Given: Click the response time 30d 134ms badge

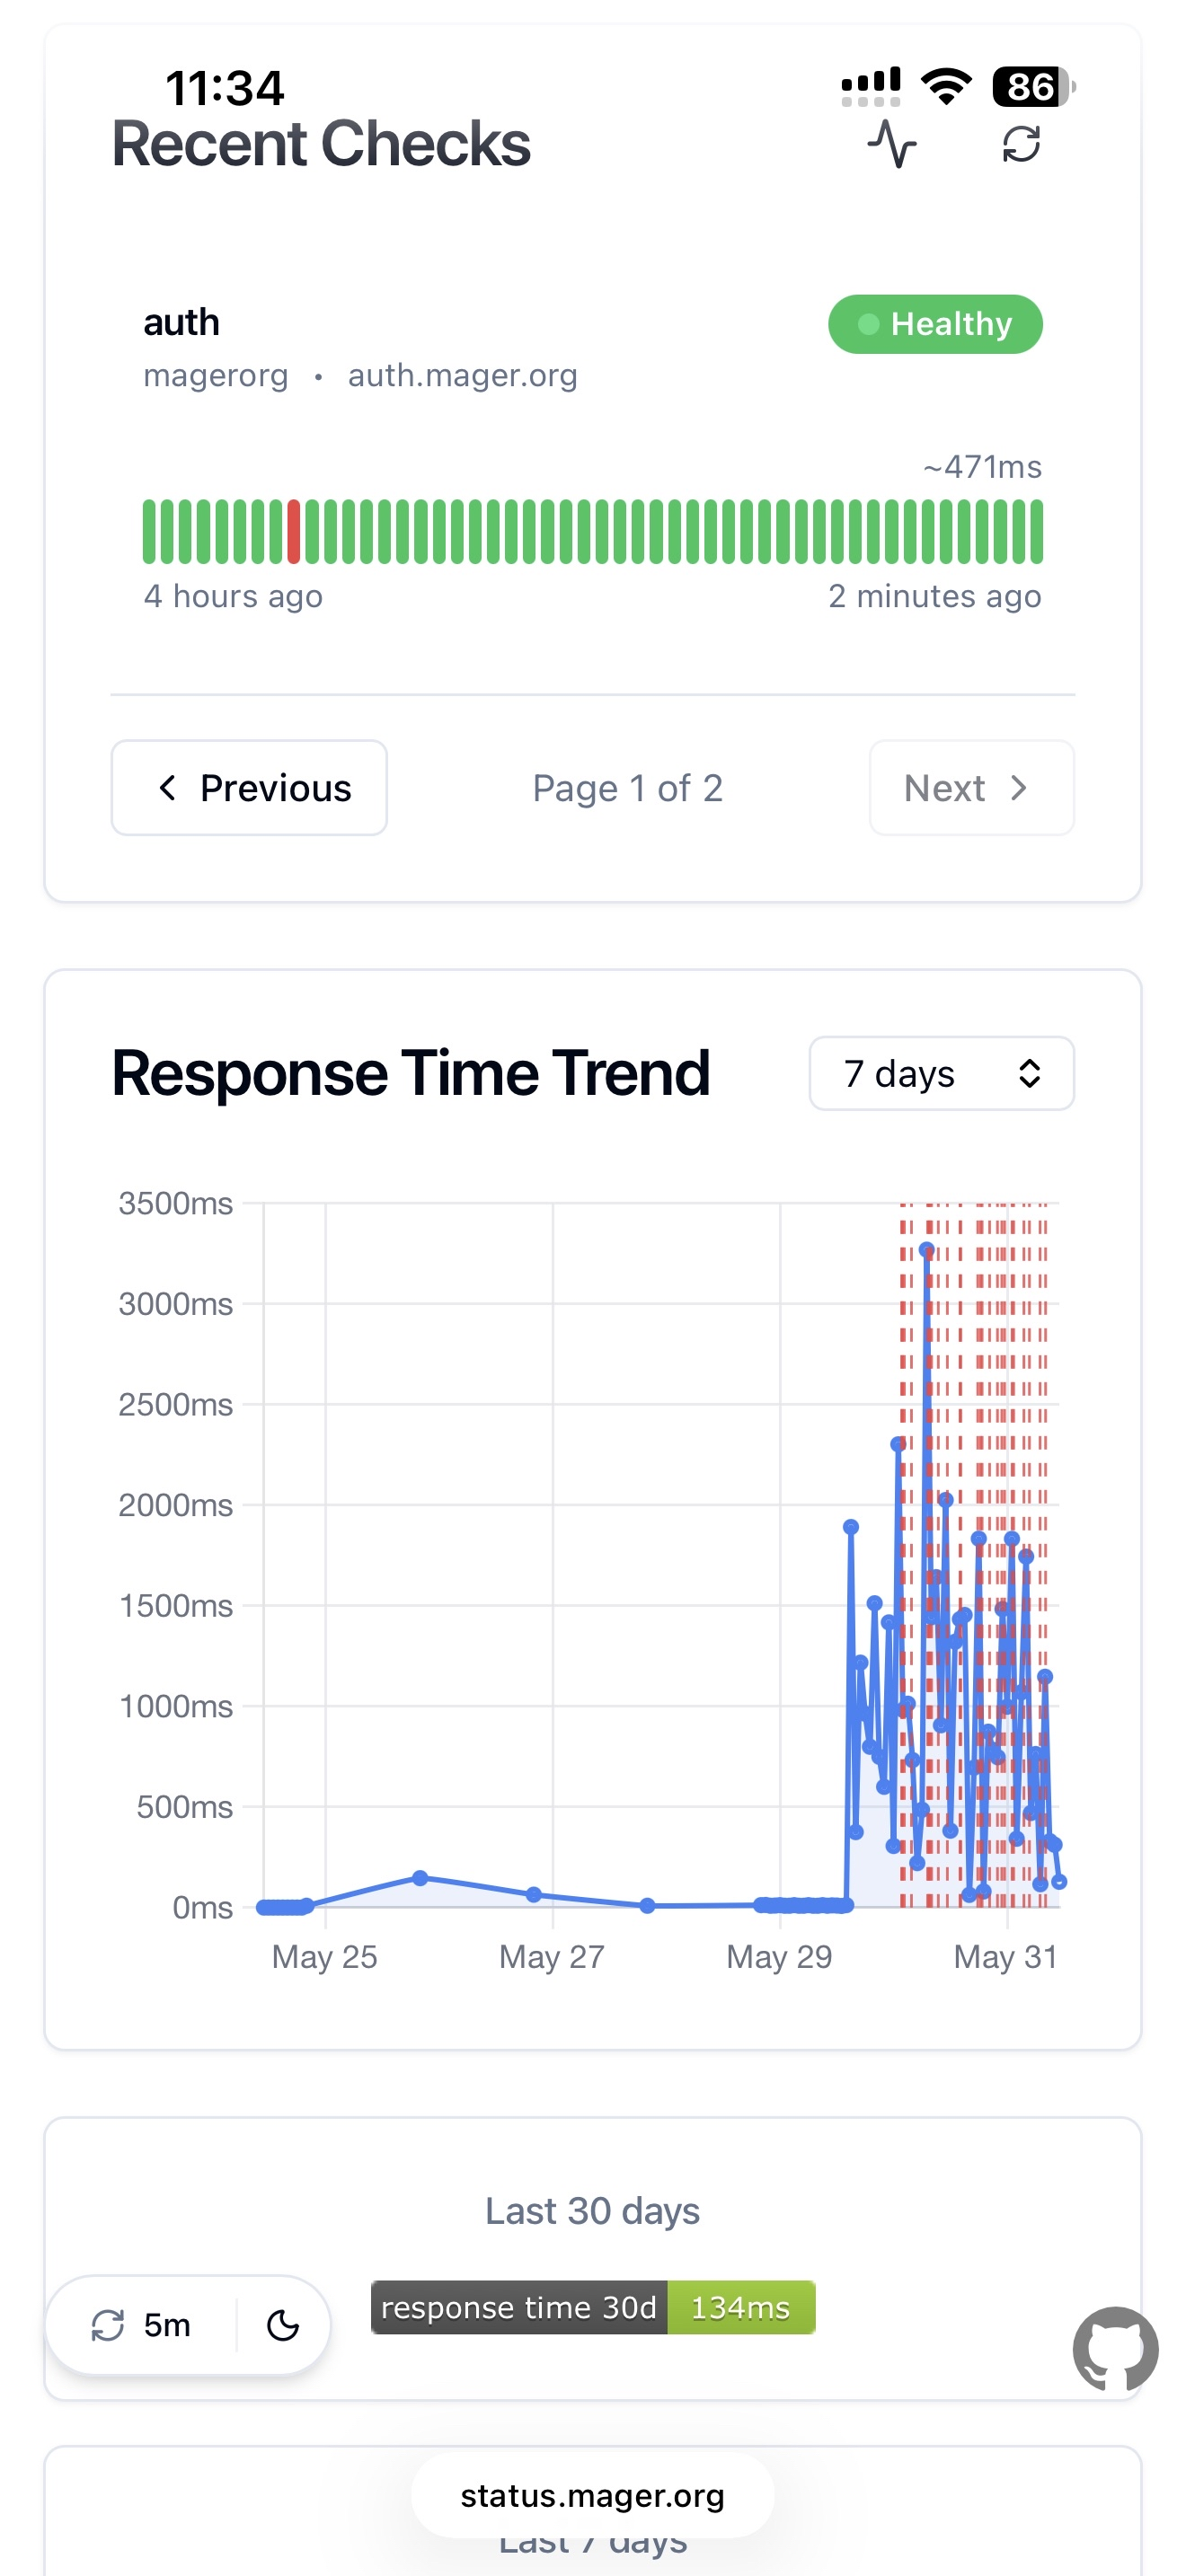Looking at the screenshot, I should 593,2307.
